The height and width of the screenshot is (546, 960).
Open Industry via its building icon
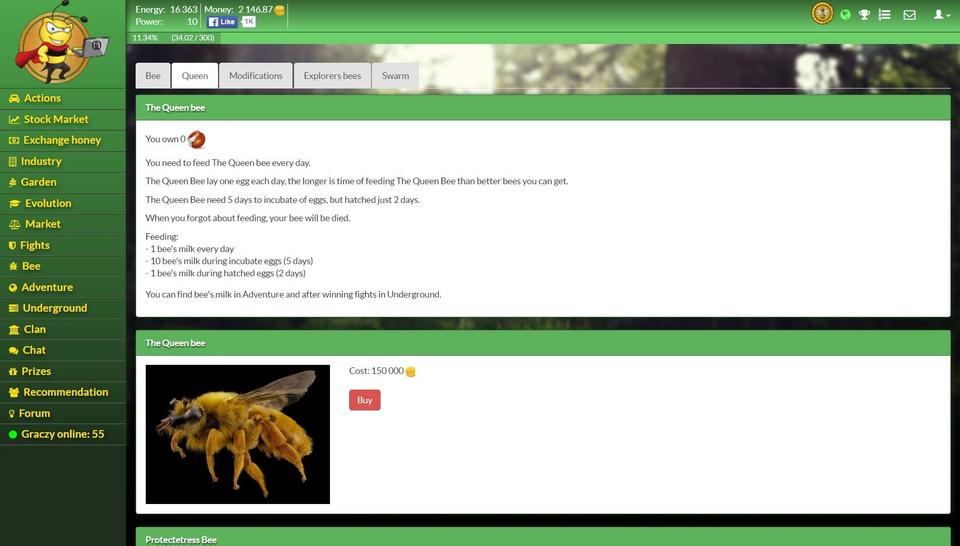[x=13, y=162]
